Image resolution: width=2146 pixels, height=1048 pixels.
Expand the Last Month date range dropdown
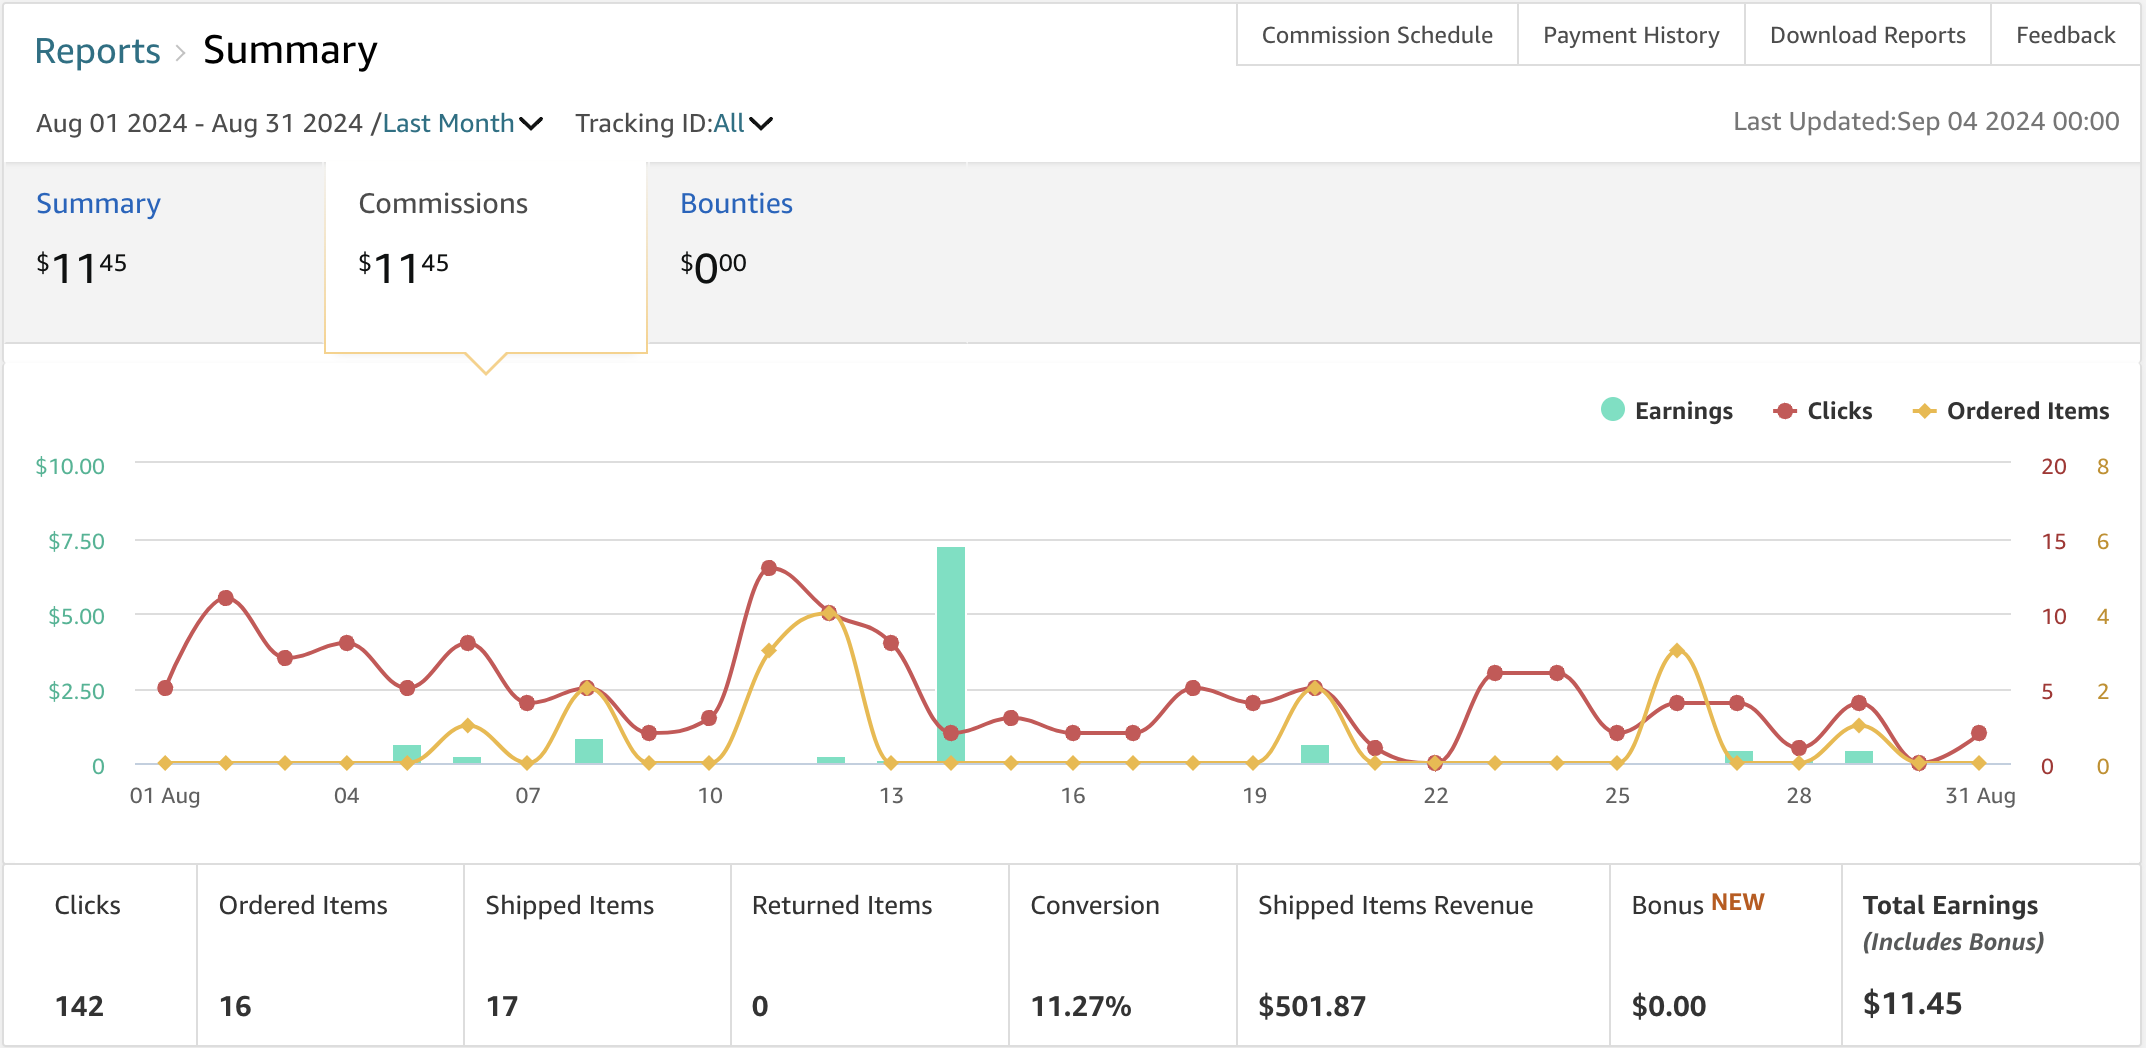tap(463, 123)
